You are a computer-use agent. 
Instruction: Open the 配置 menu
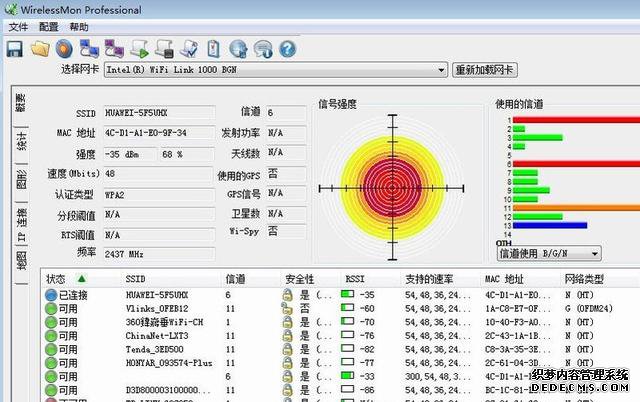tap(49, 27)
